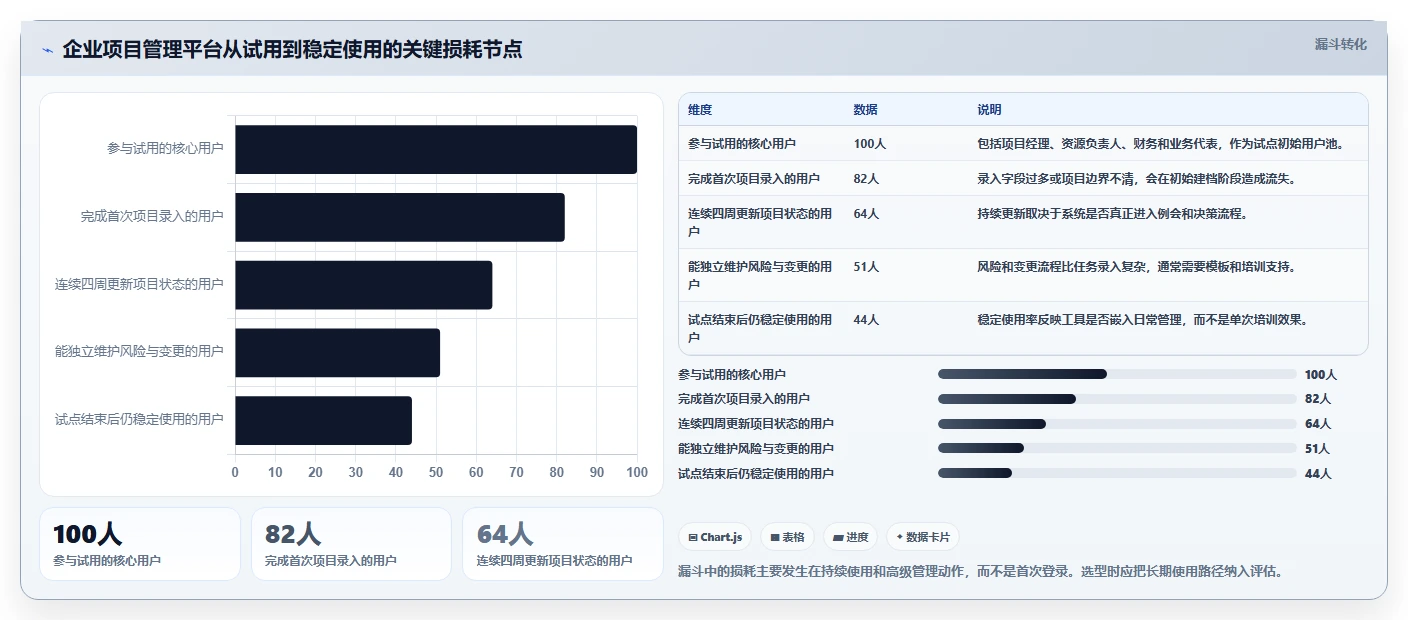Click progress list label 参与试用的核心用户
Image resolution: width=1408 pixels, height=620 pixels.
[x=732, y=375]
